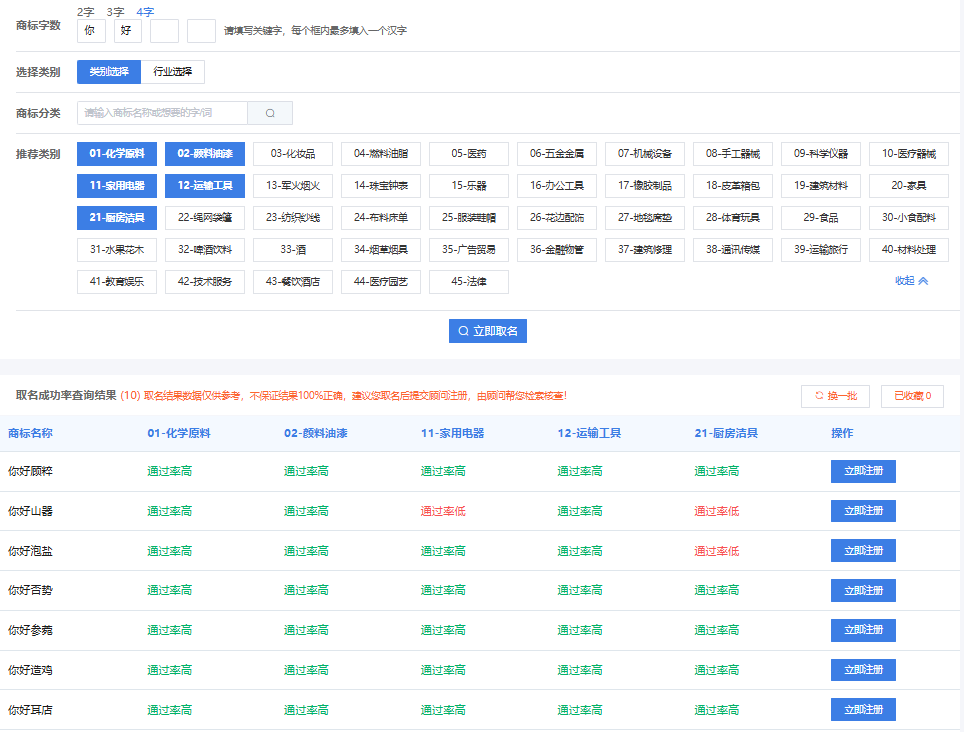The image size is (964, 732).
Task: Click the search magnifier icon in 商标分类
Action: click(270, 113)
